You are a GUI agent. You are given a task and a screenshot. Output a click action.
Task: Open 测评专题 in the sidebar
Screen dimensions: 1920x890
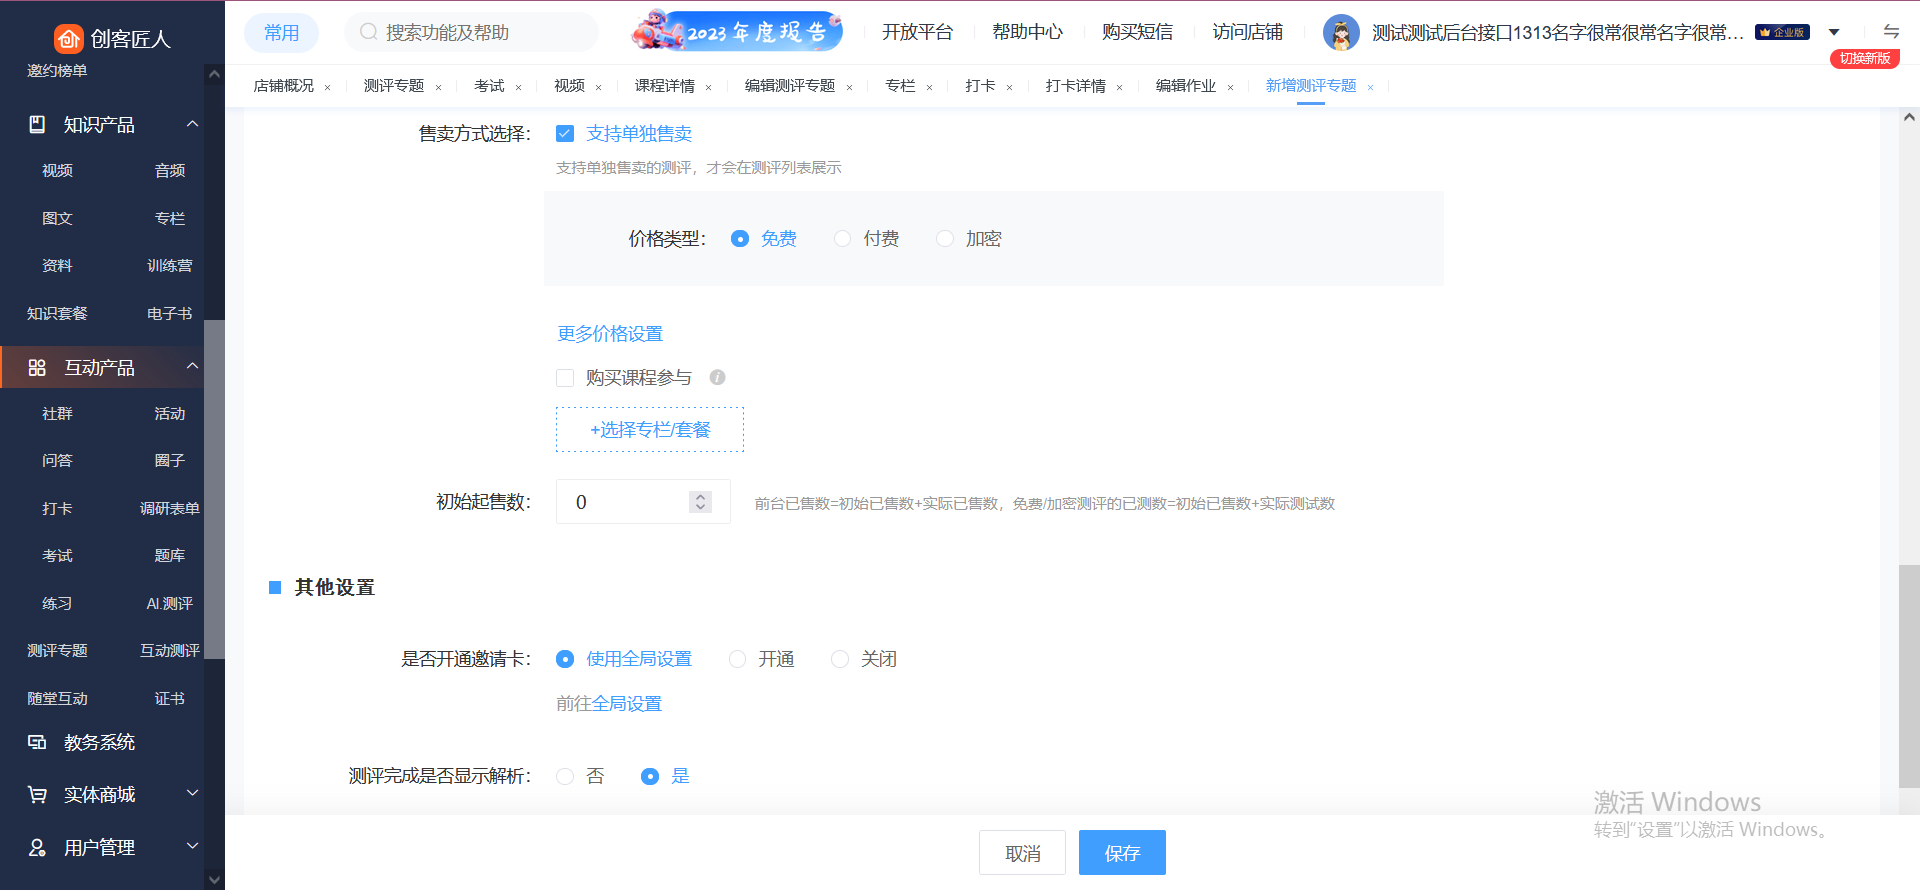pos(57,651)
